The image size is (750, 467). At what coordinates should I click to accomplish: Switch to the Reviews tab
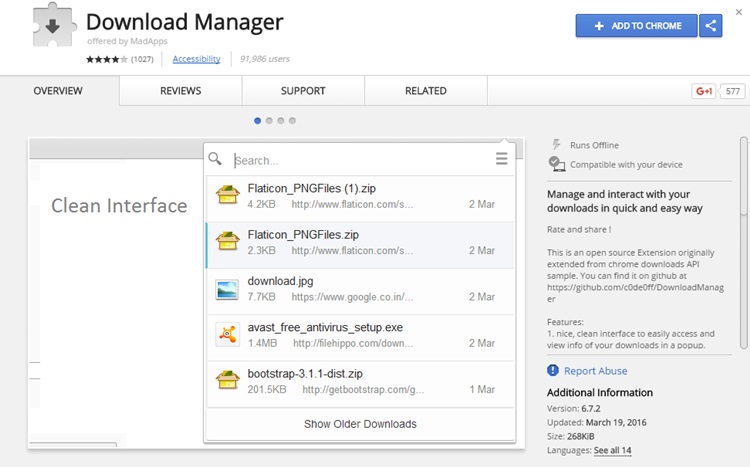click(x=180, y=90)
